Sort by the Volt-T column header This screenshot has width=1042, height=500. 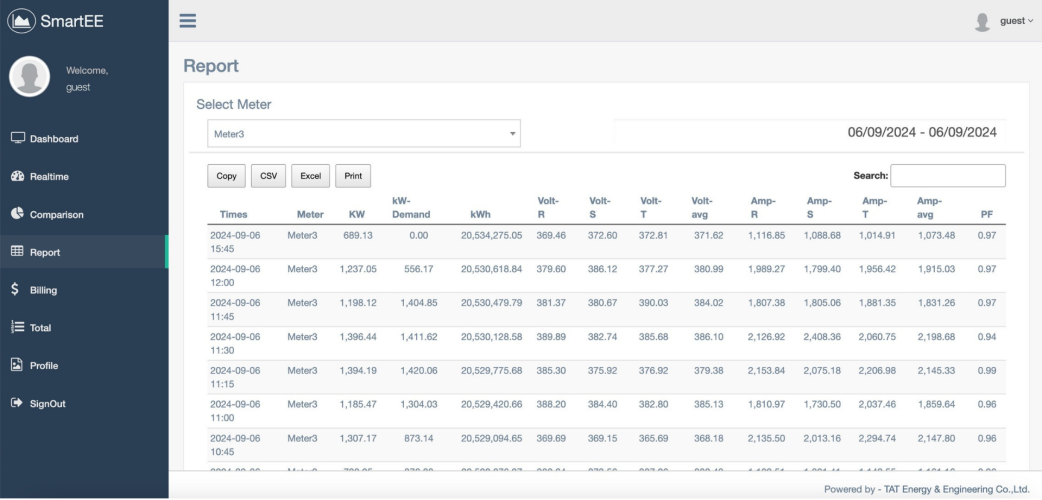coord(651,207)
